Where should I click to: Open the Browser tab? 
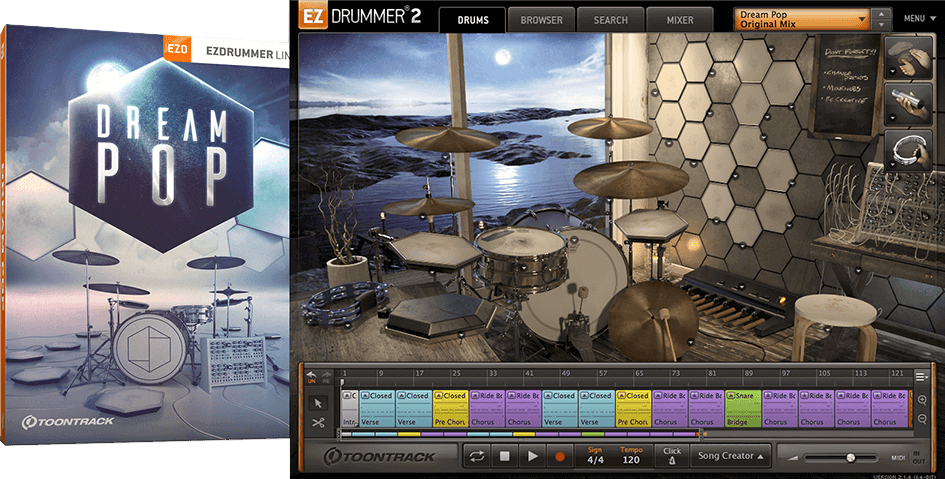541,19
